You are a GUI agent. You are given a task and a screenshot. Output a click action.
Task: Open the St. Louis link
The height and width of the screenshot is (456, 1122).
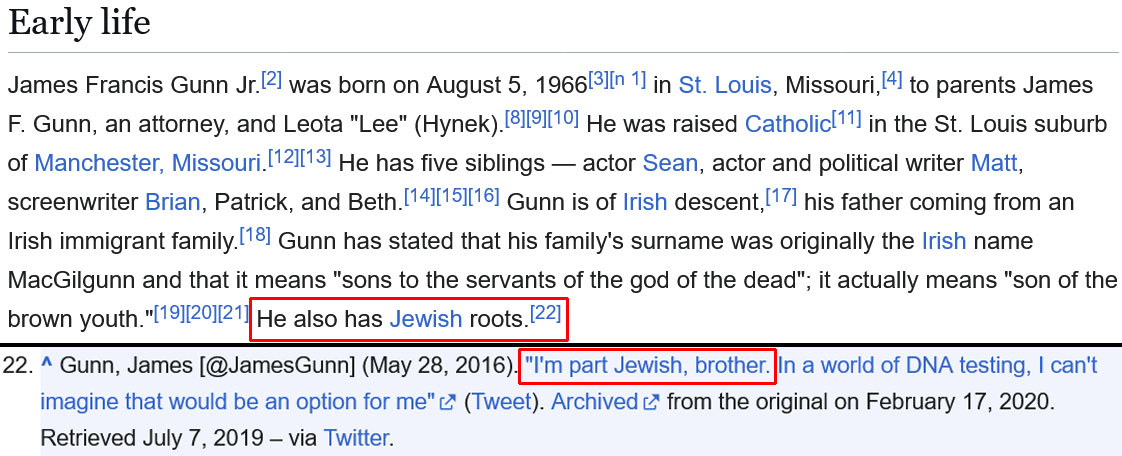(724, 85)
